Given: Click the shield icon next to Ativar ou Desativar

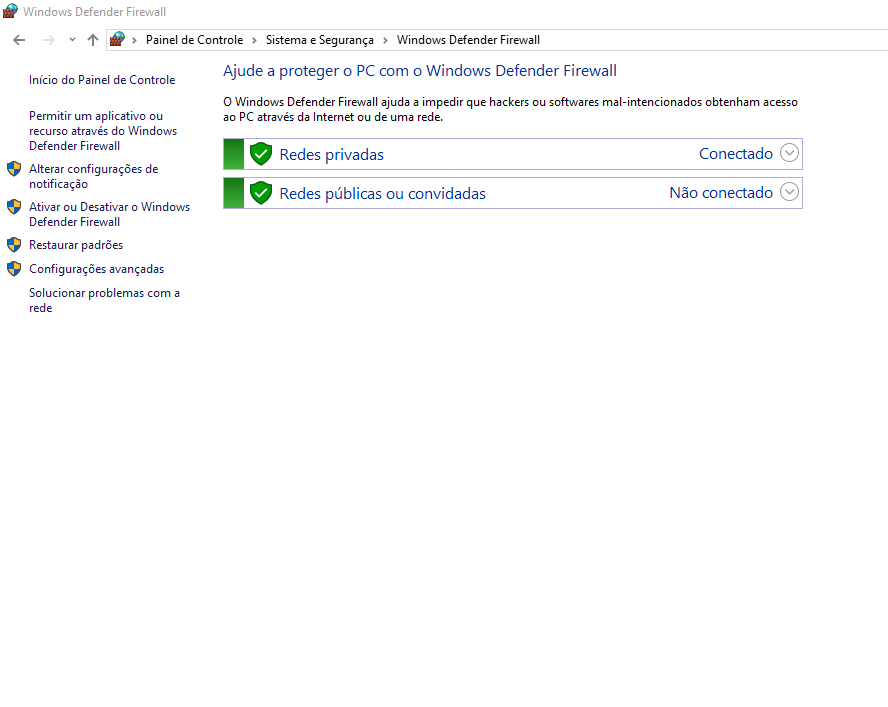Looking at the screenshot, I should (14, 207).
